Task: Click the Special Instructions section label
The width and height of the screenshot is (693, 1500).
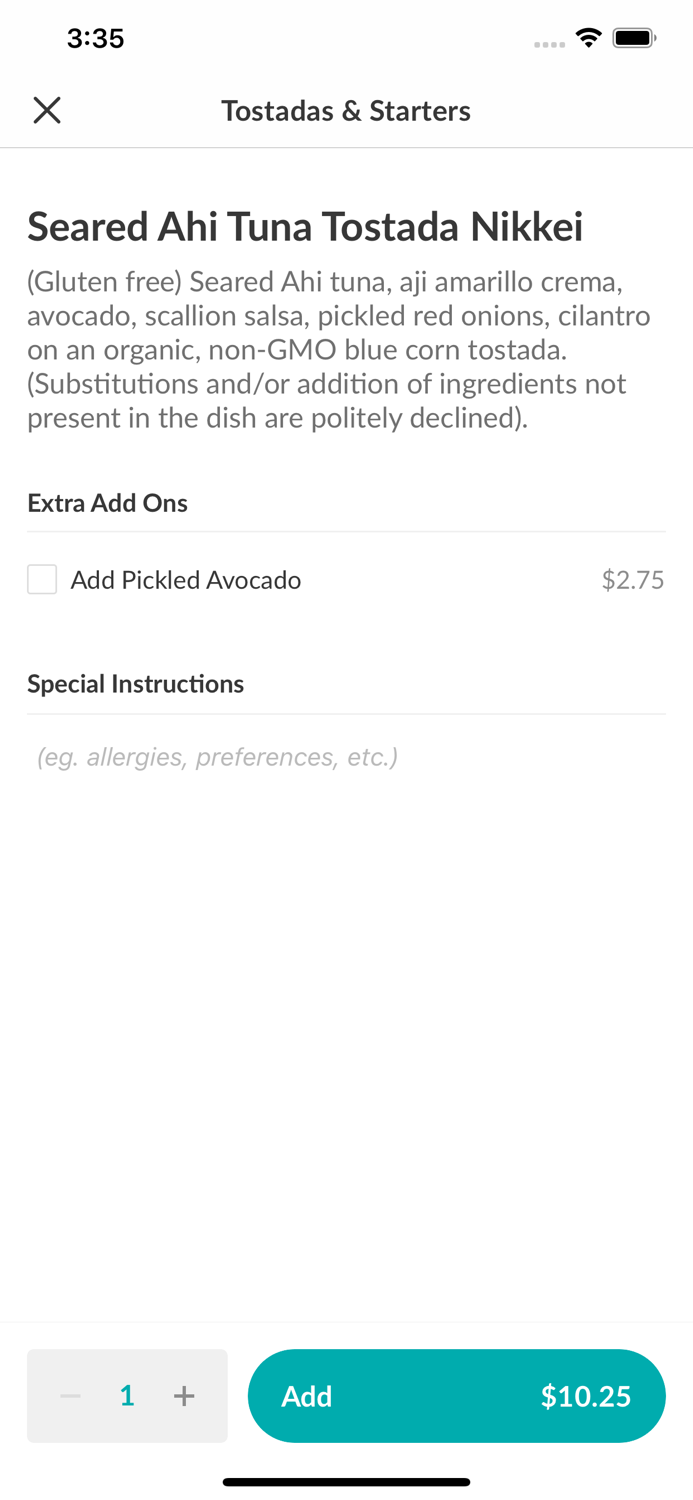Action: click(136, 684)
